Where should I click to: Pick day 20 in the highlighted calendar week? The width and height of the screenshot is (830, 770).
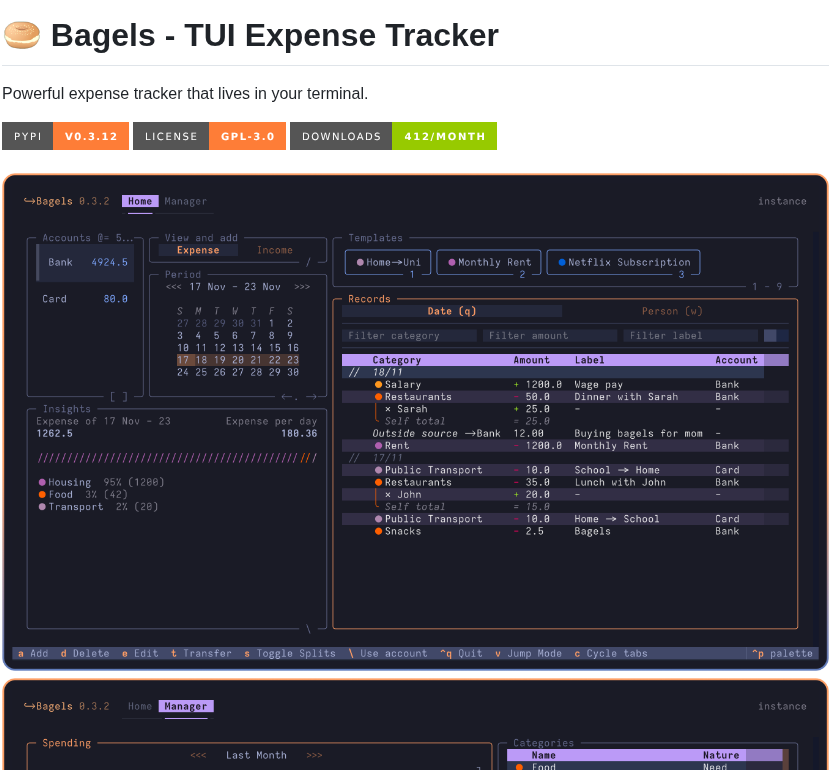pyautogui.click(x=238, y=360)
